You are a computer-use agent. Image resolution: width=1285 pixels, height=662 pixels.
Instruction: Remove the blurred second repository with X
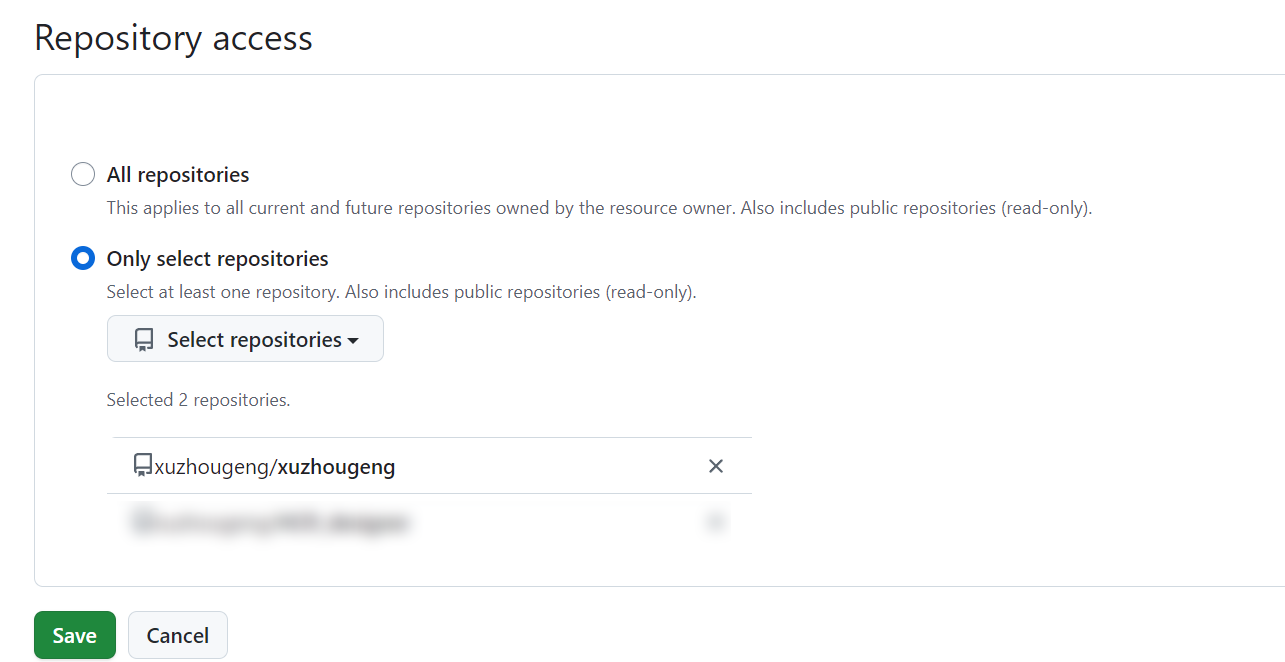click(x=716, y=522)
